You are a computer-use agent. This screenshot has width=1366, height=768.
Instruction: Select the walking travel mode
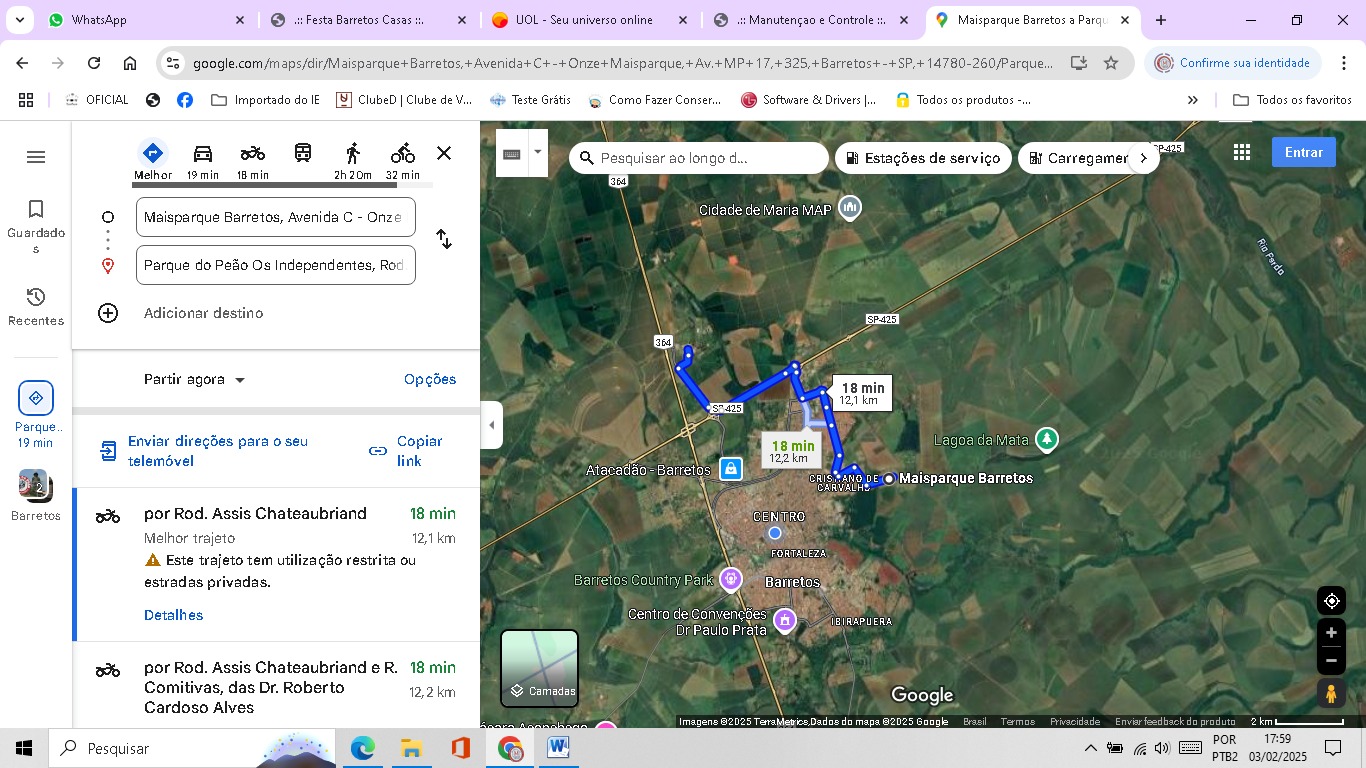353,160
